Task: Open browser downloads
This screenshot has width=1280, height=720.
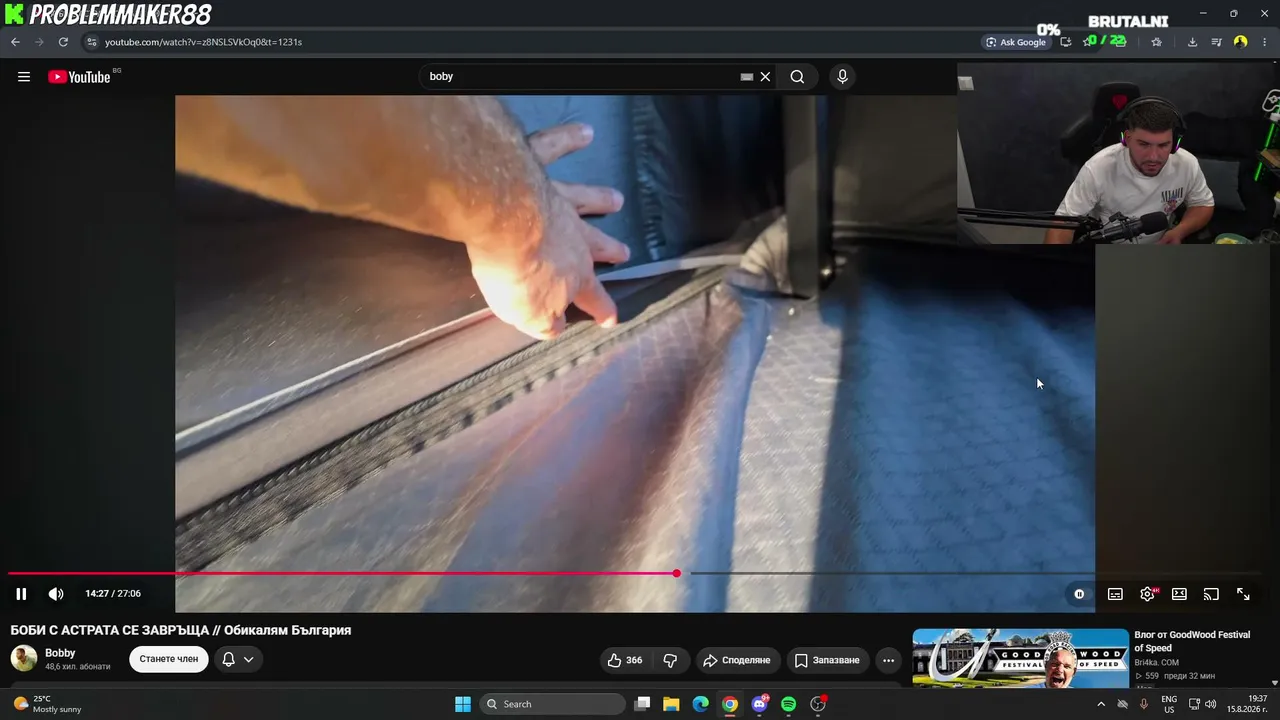Action: (x=1192, y=42)
